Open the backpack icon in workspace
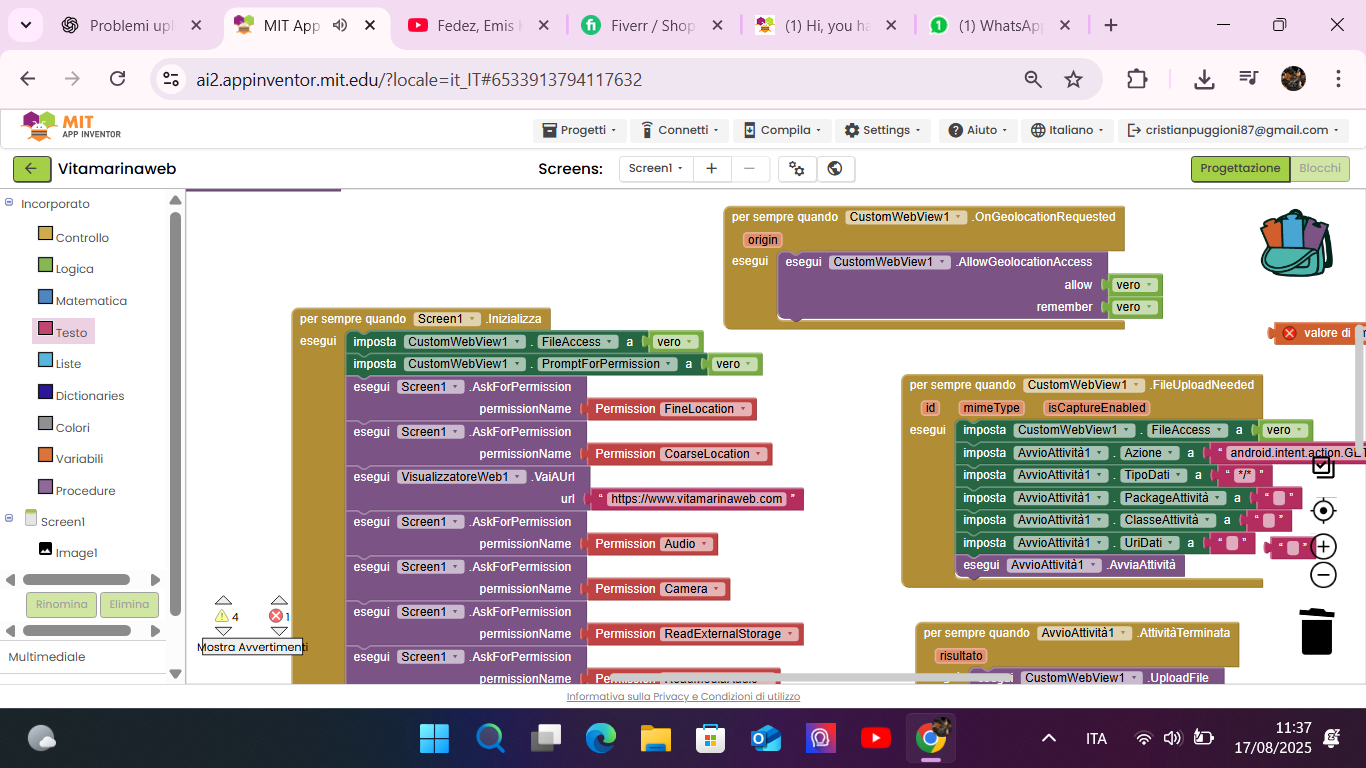Screen dimensions: 1366x768 1296,243
